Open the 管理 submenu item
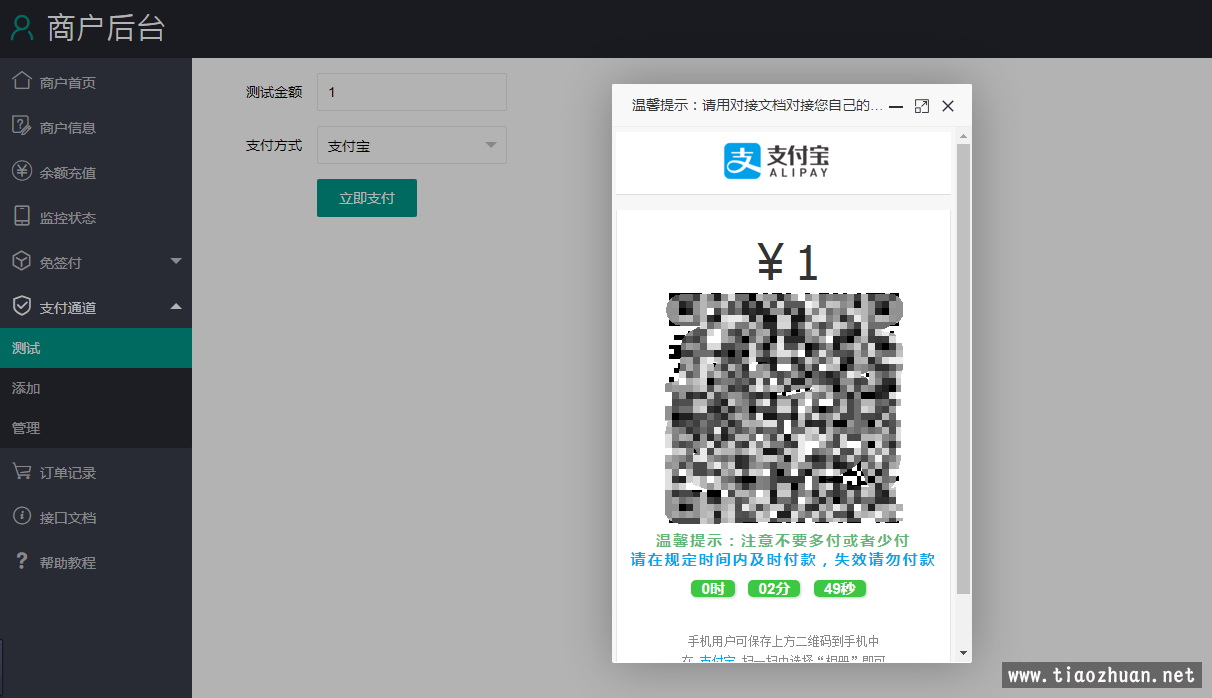 coord(96,428)
